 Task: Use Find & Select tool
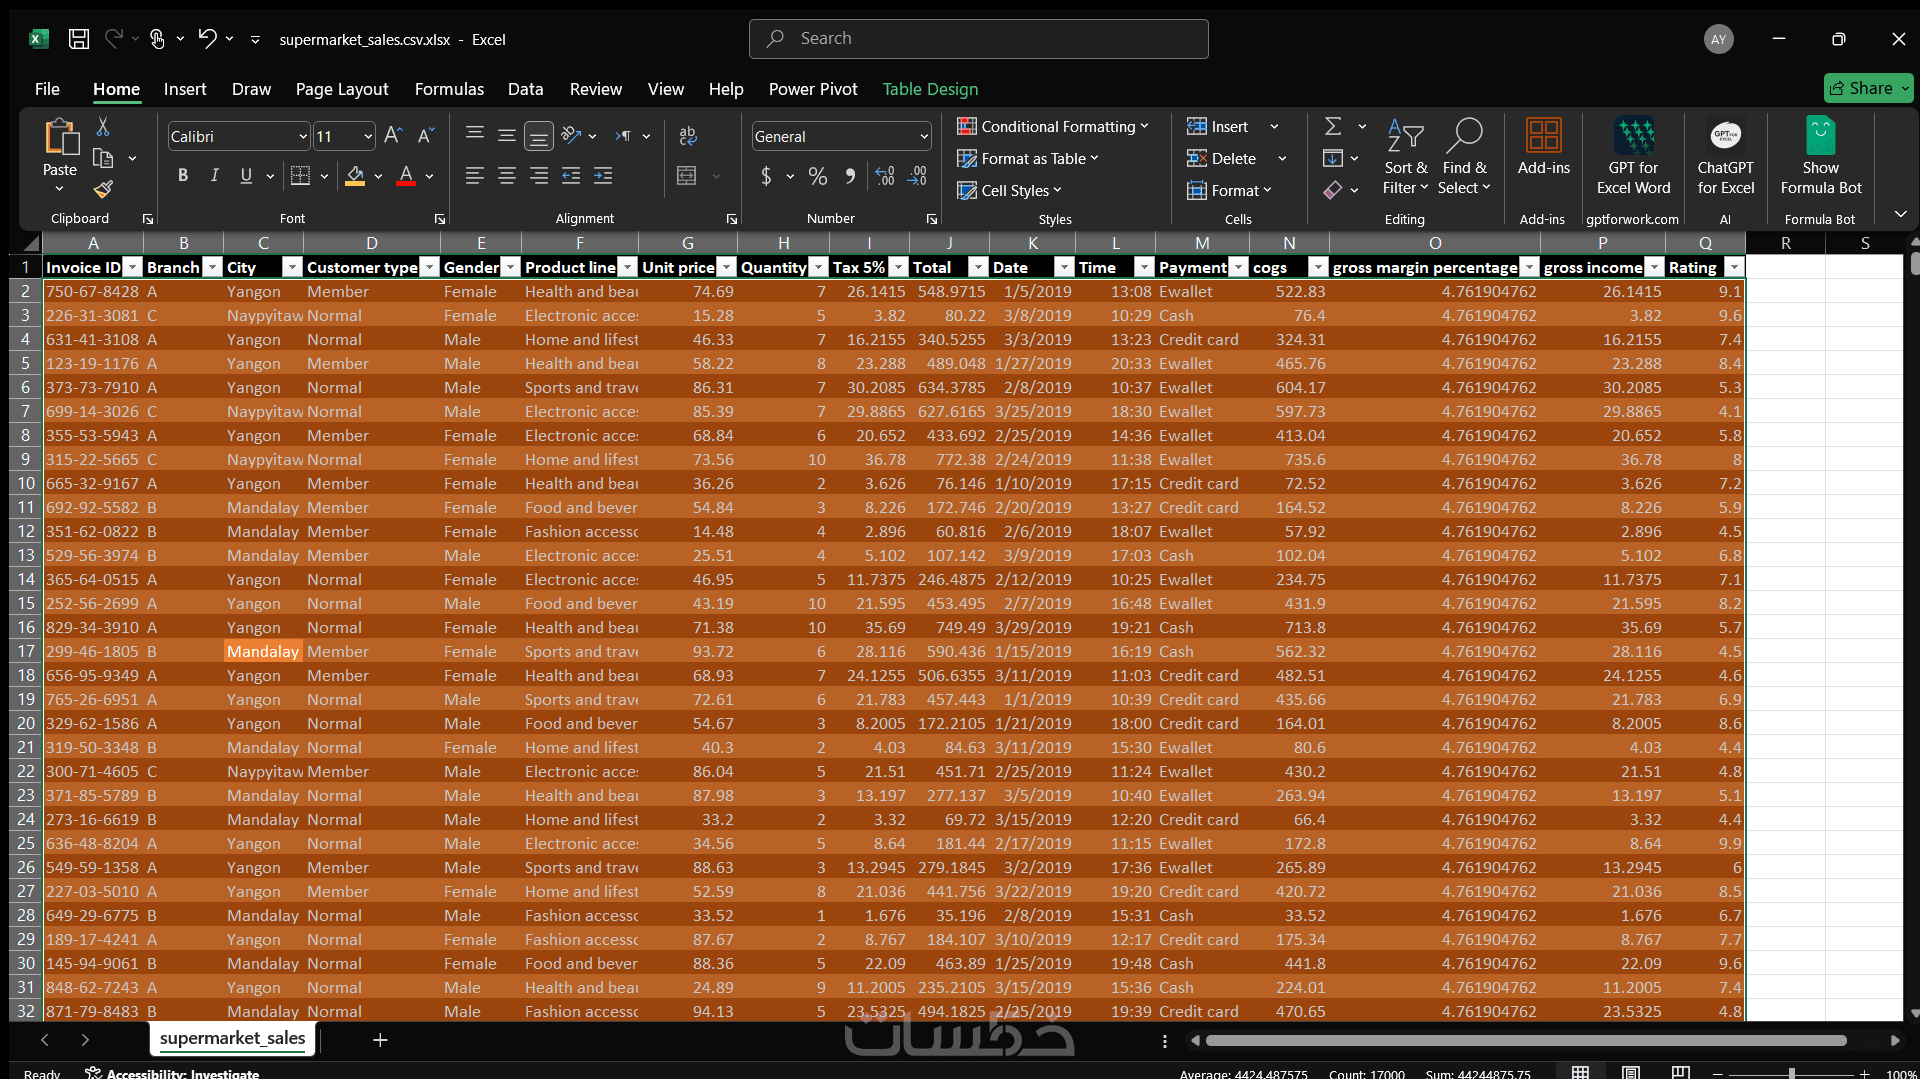point(1464,157)
